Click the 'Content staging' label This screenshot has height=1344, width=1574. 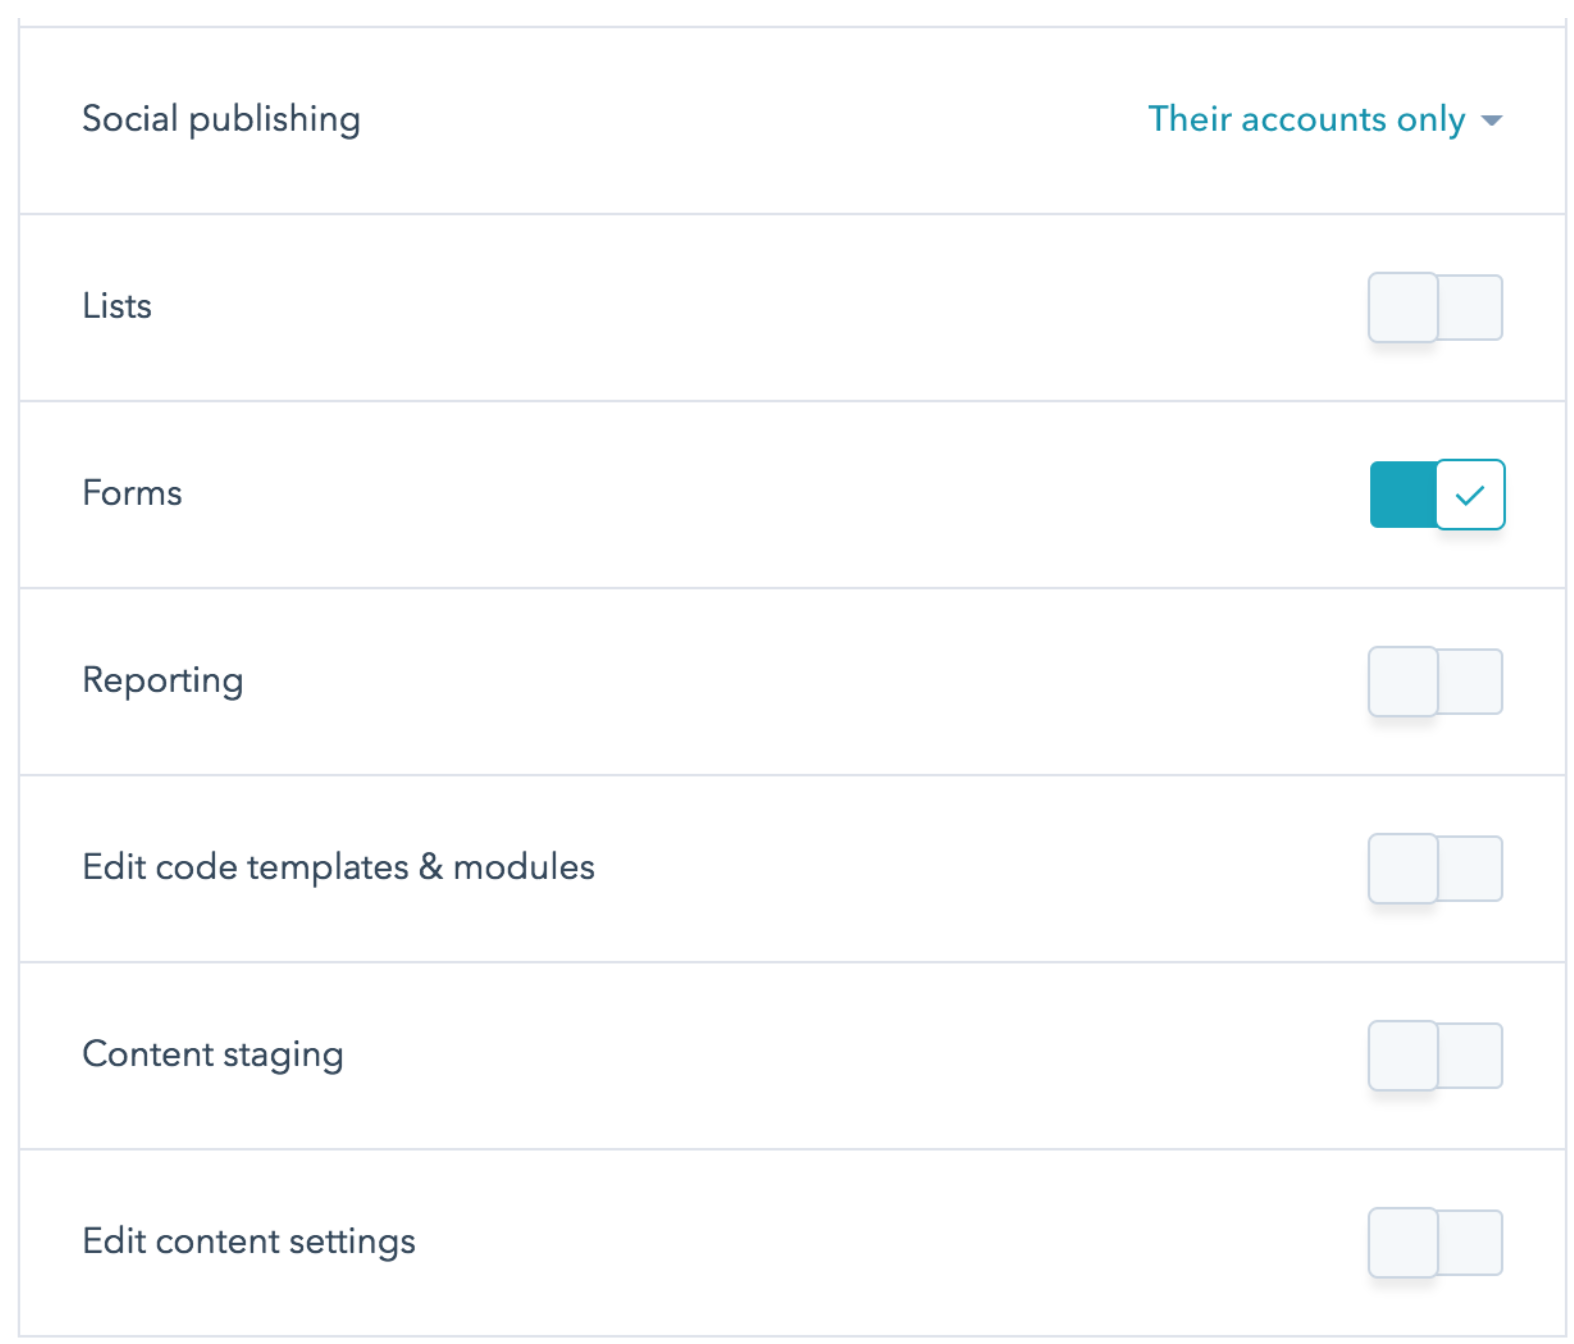[212, 1054]
